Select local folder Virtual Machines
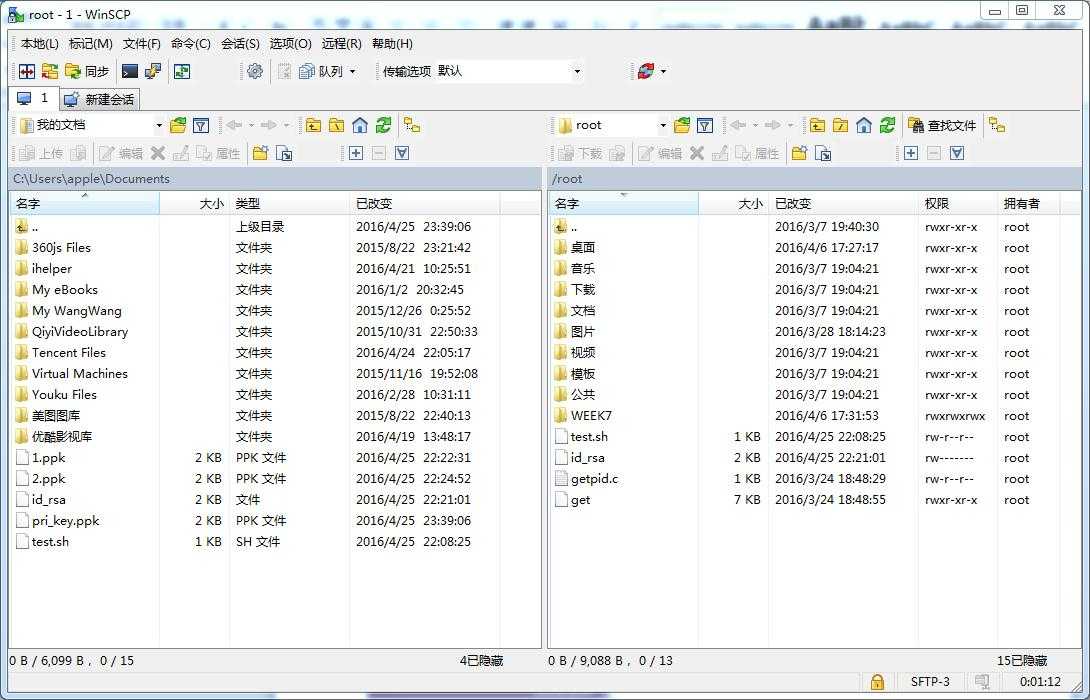 click(80, 373)
